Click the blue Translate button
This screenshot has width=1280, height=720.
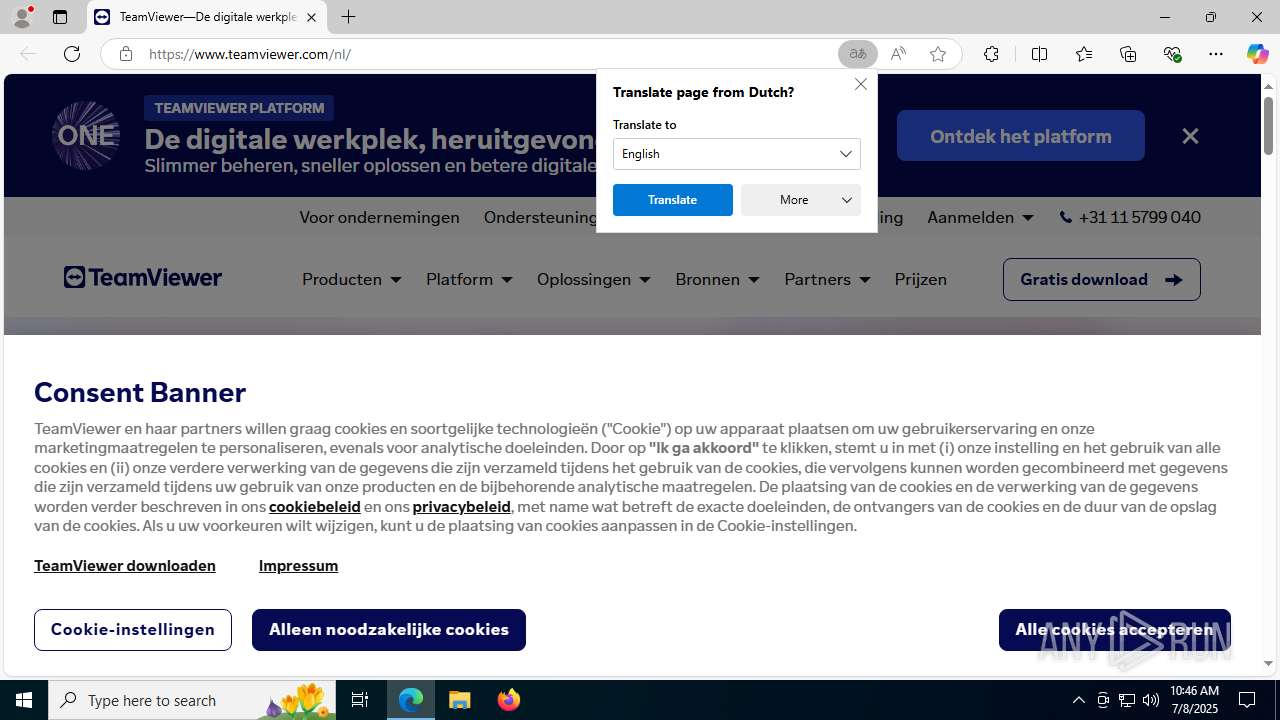click(673, 200)
